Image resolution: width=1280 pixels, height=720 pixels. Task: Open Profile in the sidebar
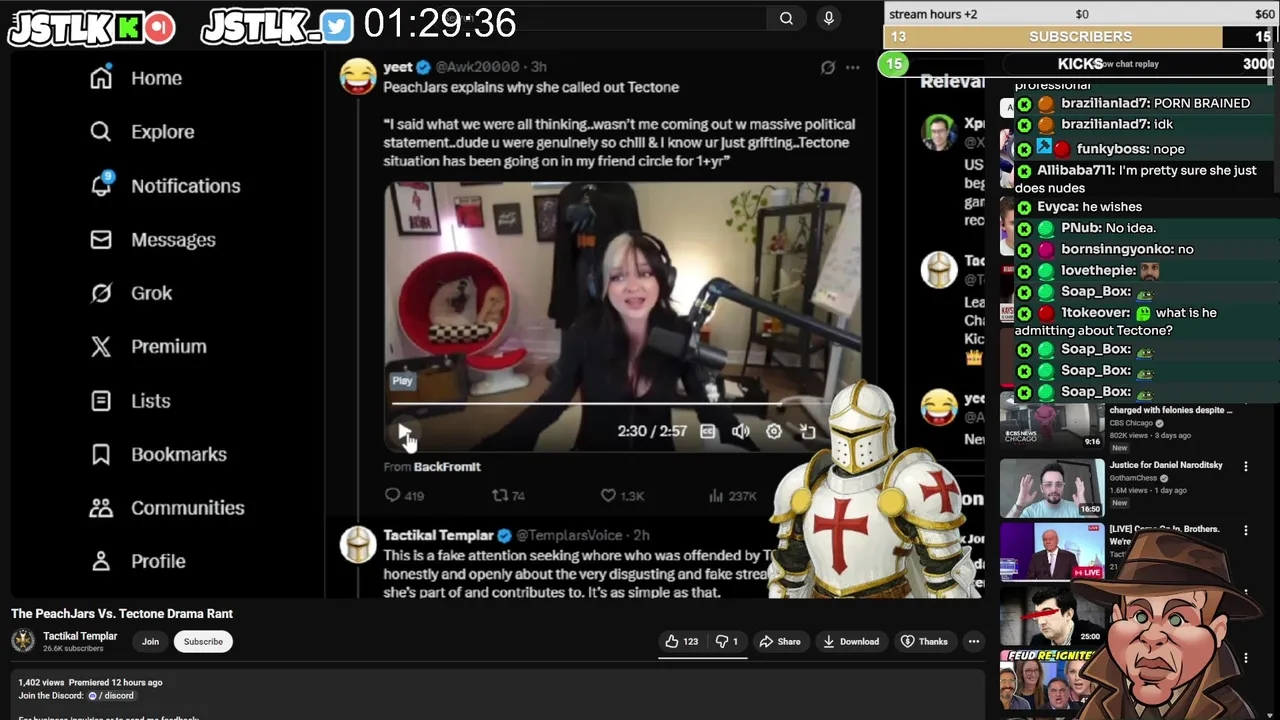point(137,561)
